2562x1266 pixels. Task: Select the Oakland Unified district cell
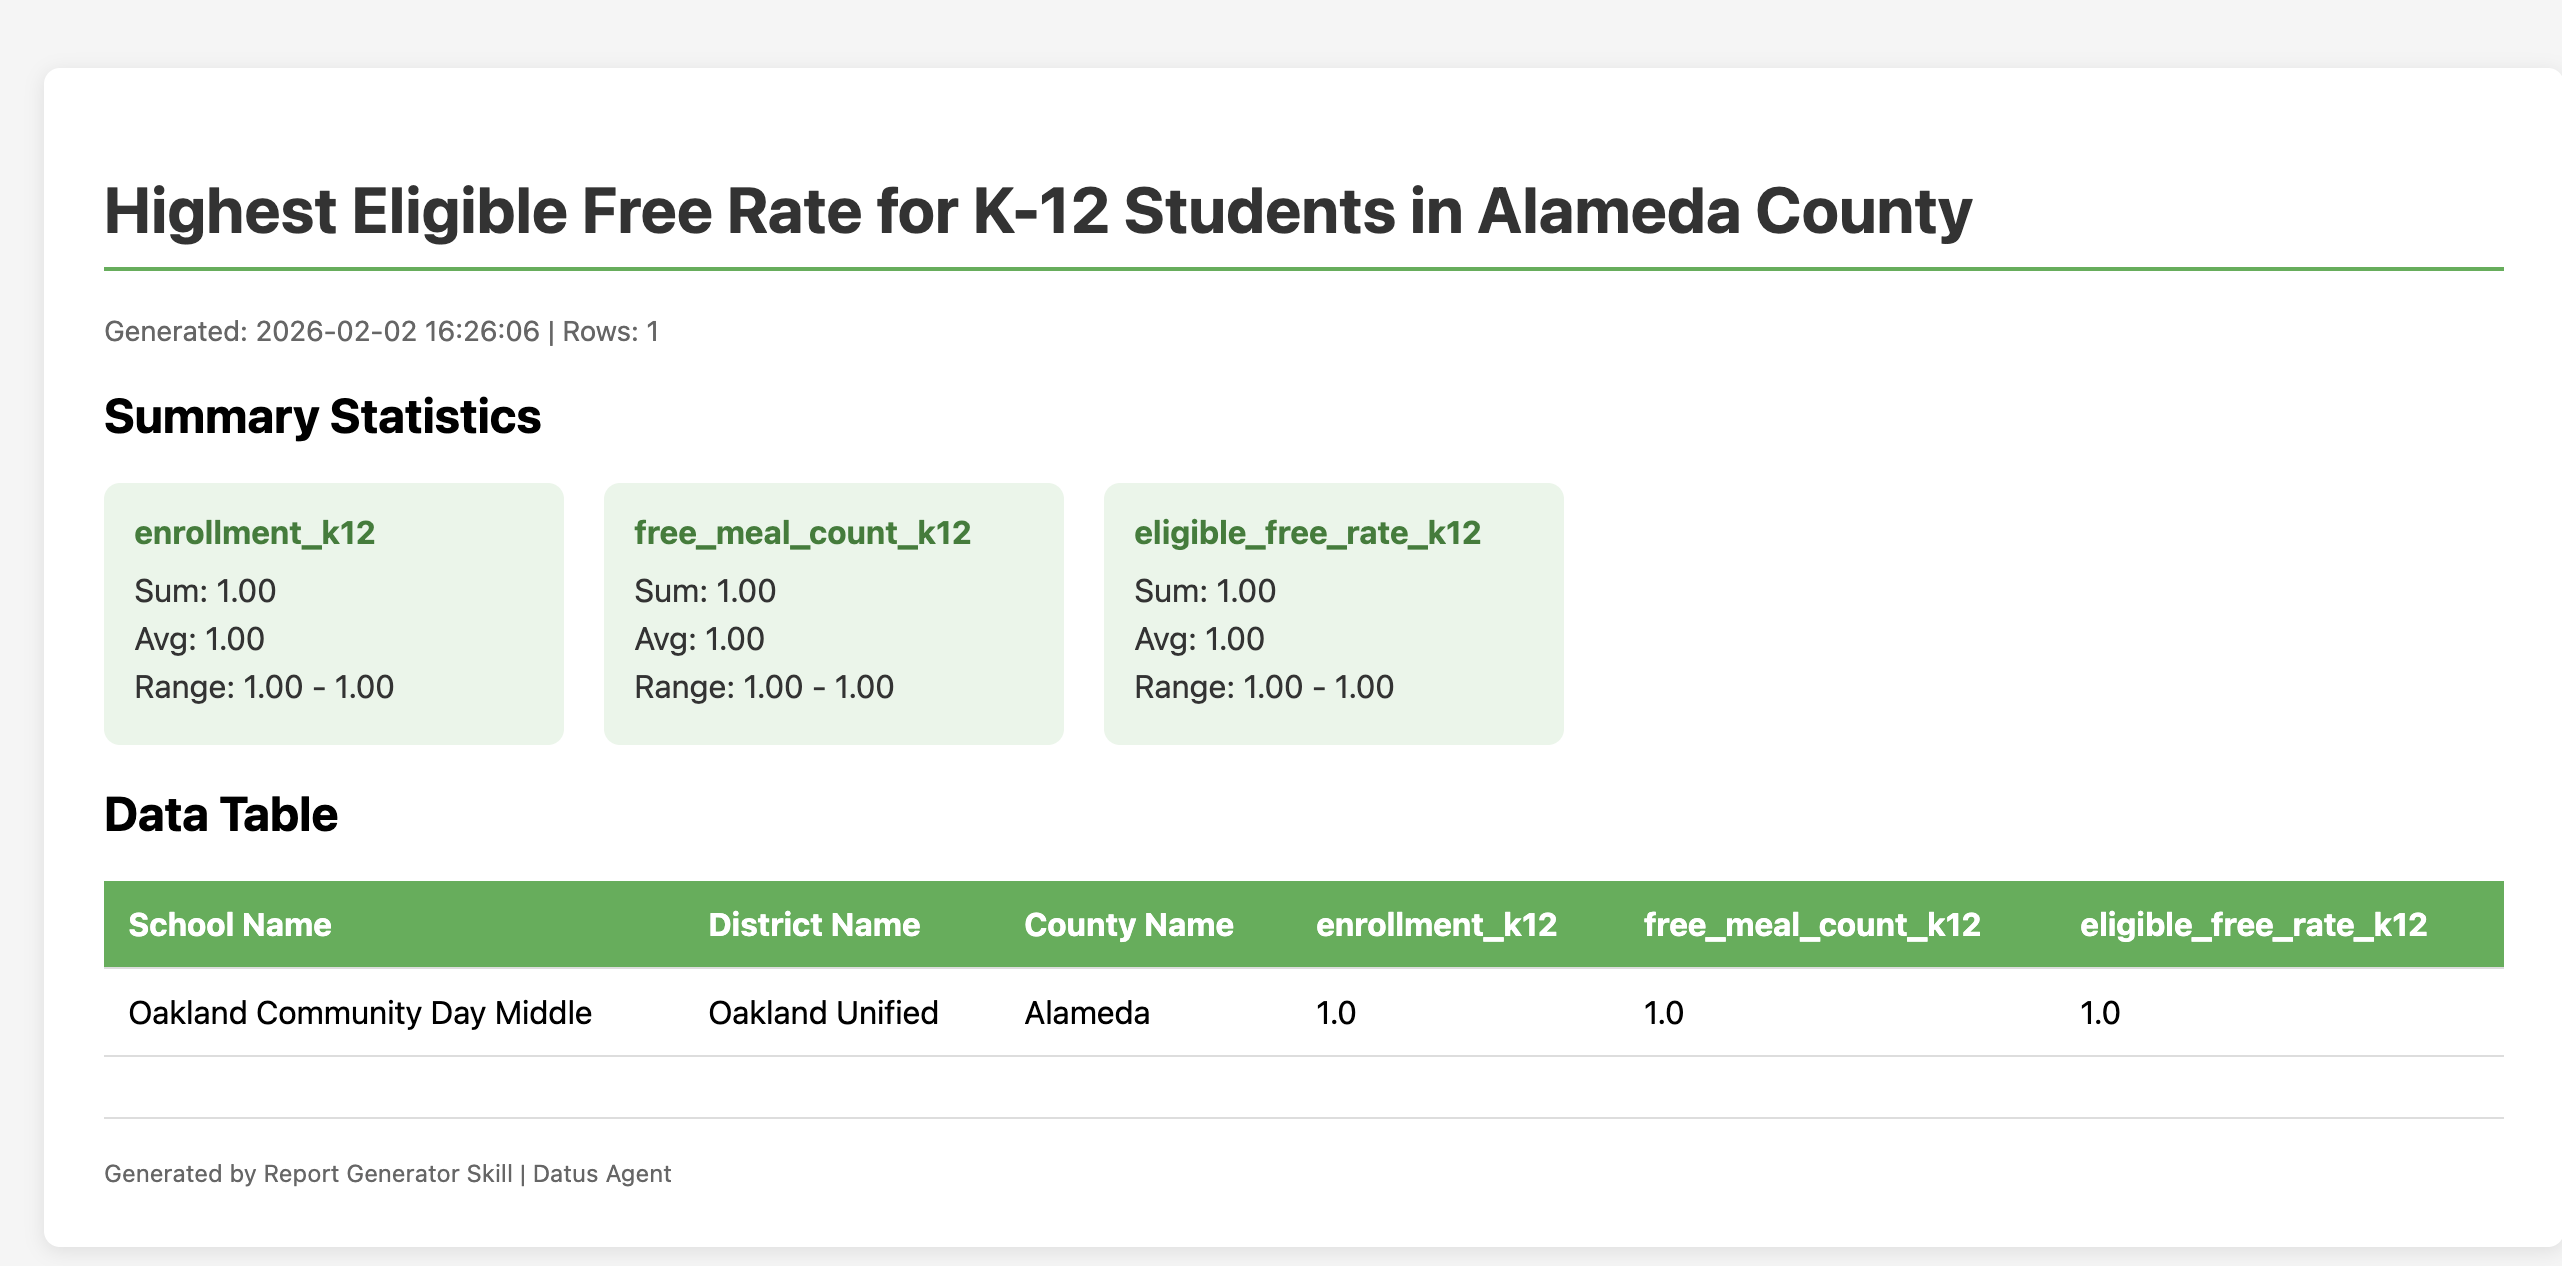823,1013
